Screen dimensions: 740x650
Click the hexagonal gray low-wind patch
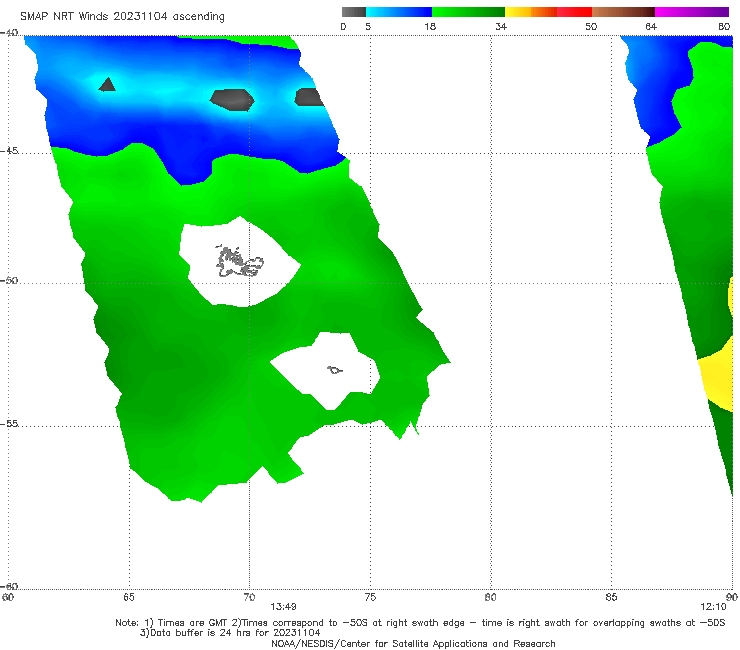(232, 100)
